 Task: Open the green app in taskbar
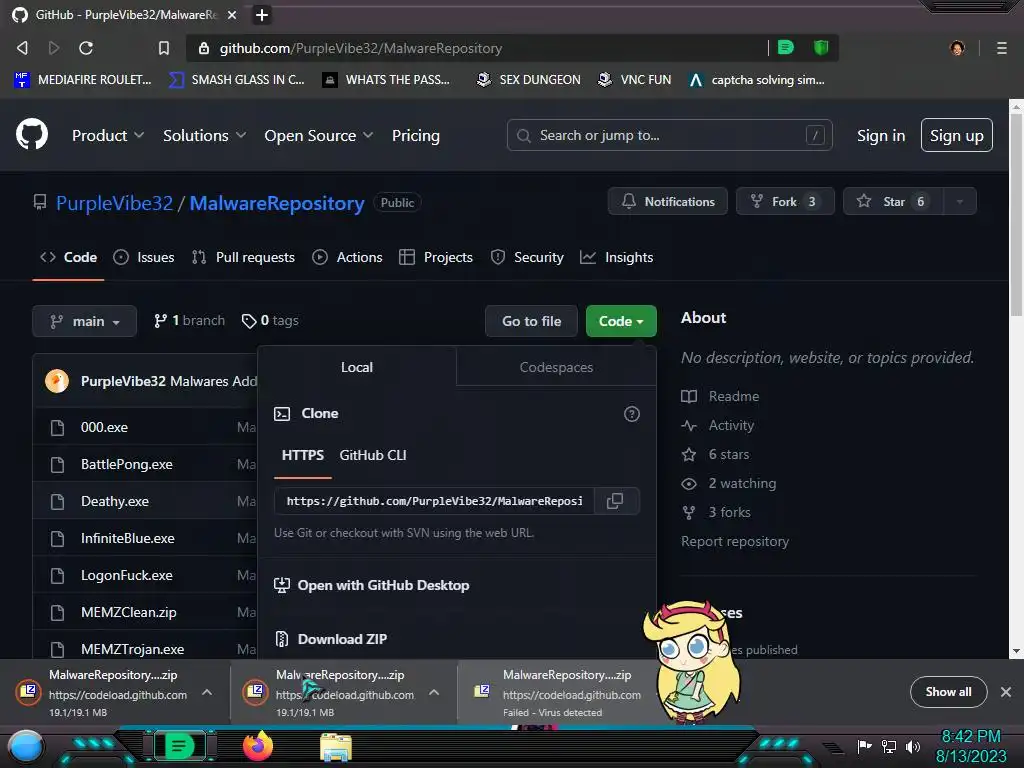[x=179, y=746]
